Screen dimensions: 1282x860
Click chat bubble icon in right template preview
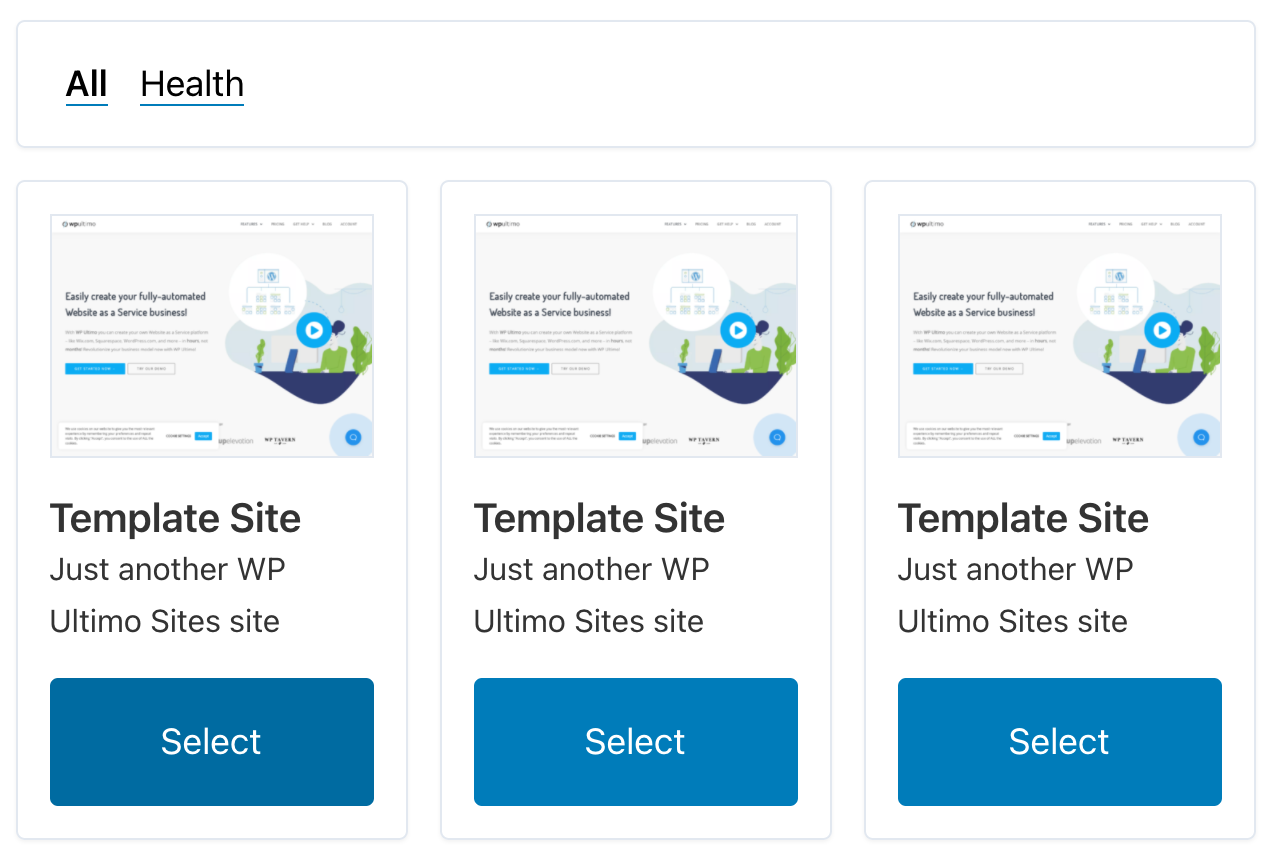click(1201, 437)
